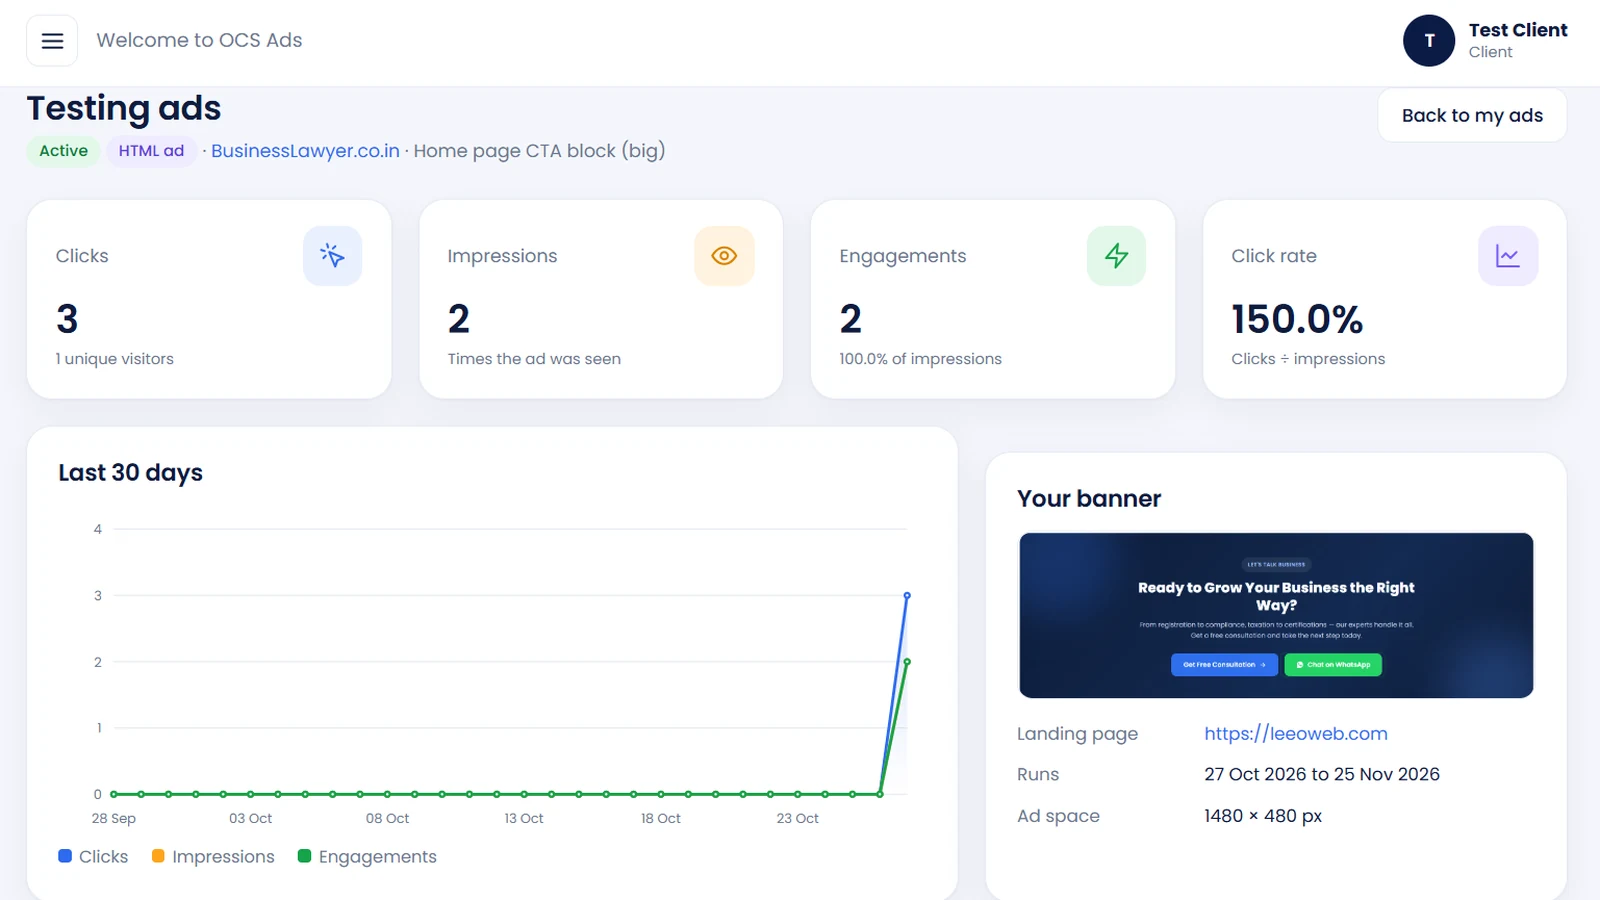The image size is (1600, 900).
Task: Toggle the Engagements legend series
Action: click(367, 857)
